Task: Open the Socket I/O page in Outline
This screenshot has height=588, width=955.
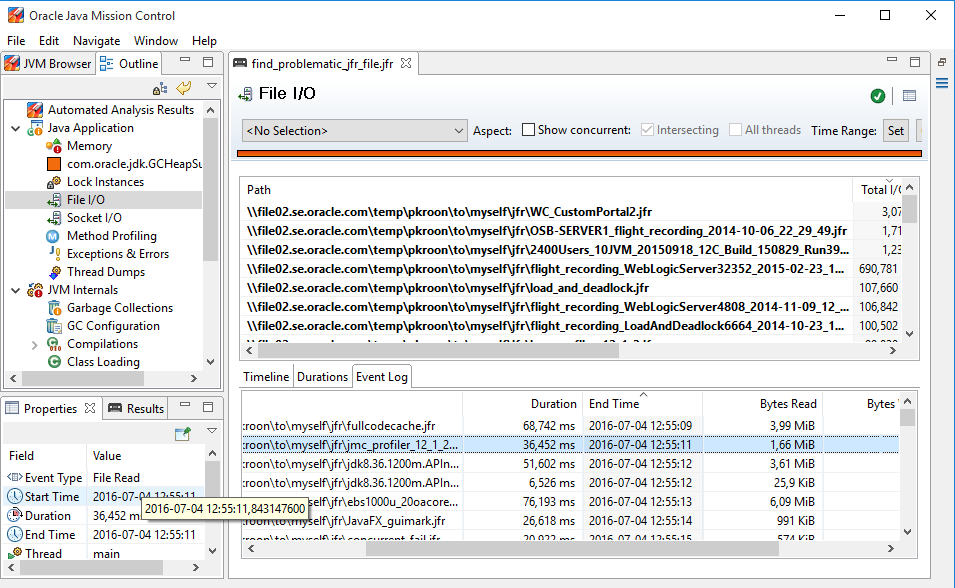Action: point(94,218)
